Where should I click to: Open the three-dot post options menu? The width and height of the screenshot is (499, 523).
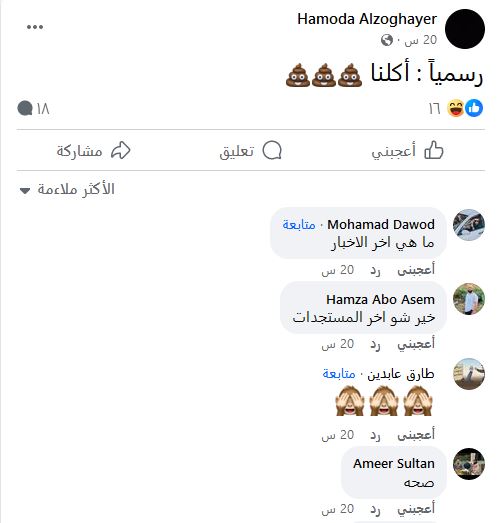(x=35, y=27)
